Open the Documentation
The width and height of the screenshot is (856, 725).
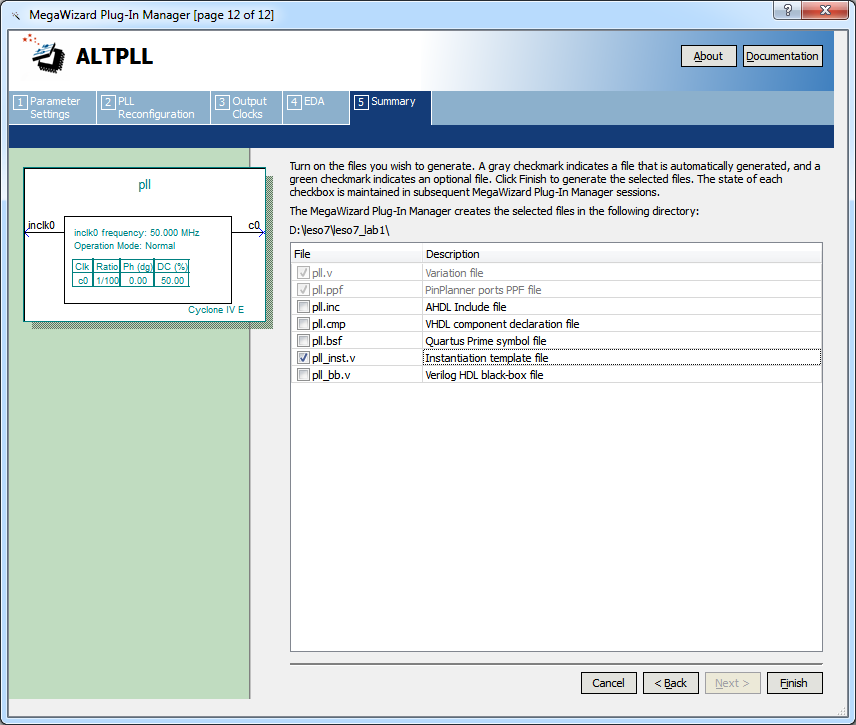782,56
